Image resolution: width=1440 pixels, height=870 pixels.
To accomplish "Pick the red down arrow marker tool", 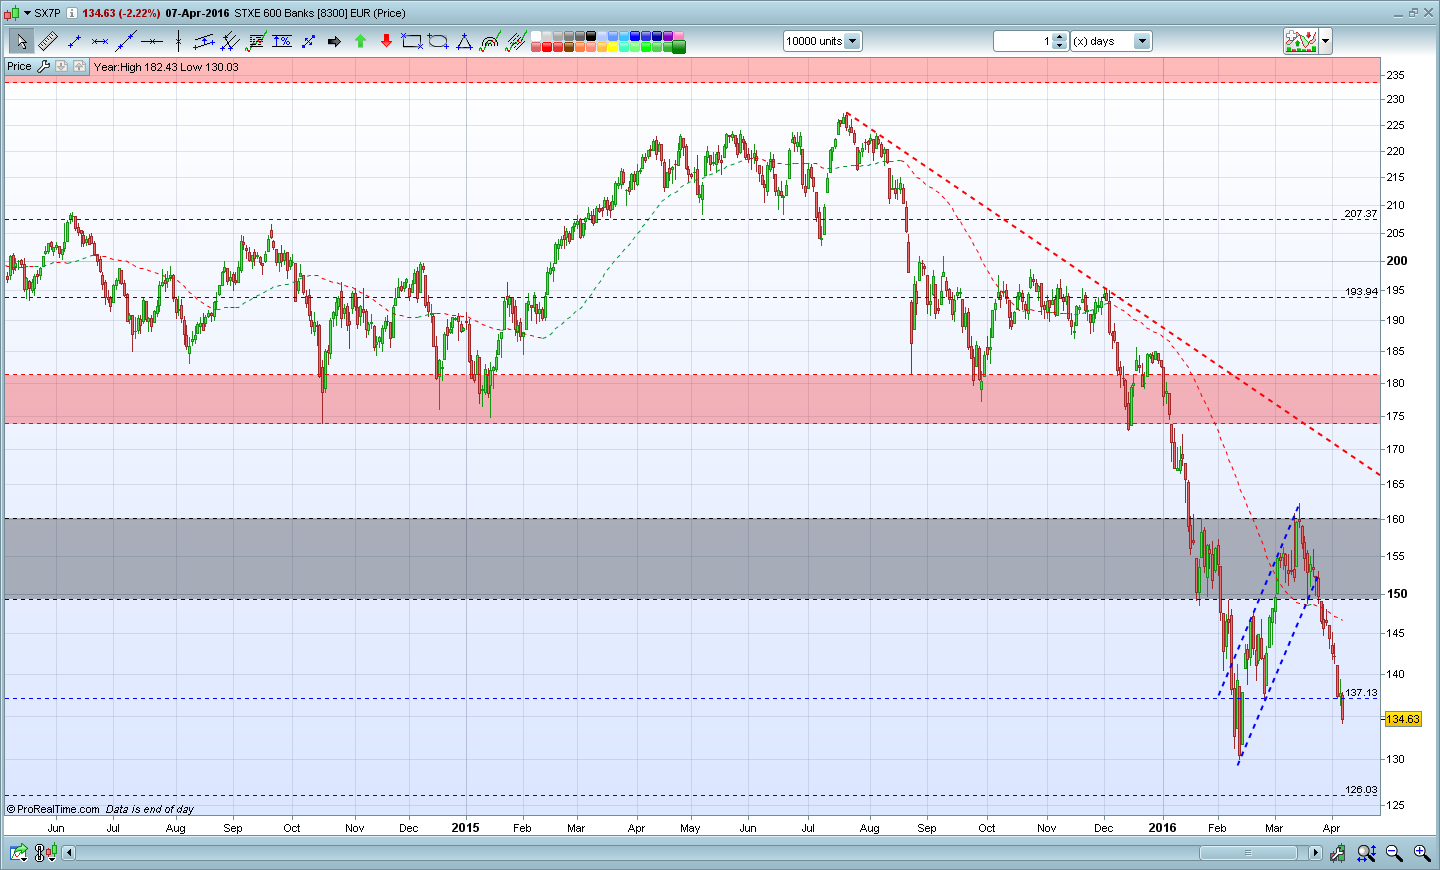I will (x=386, y=41).
